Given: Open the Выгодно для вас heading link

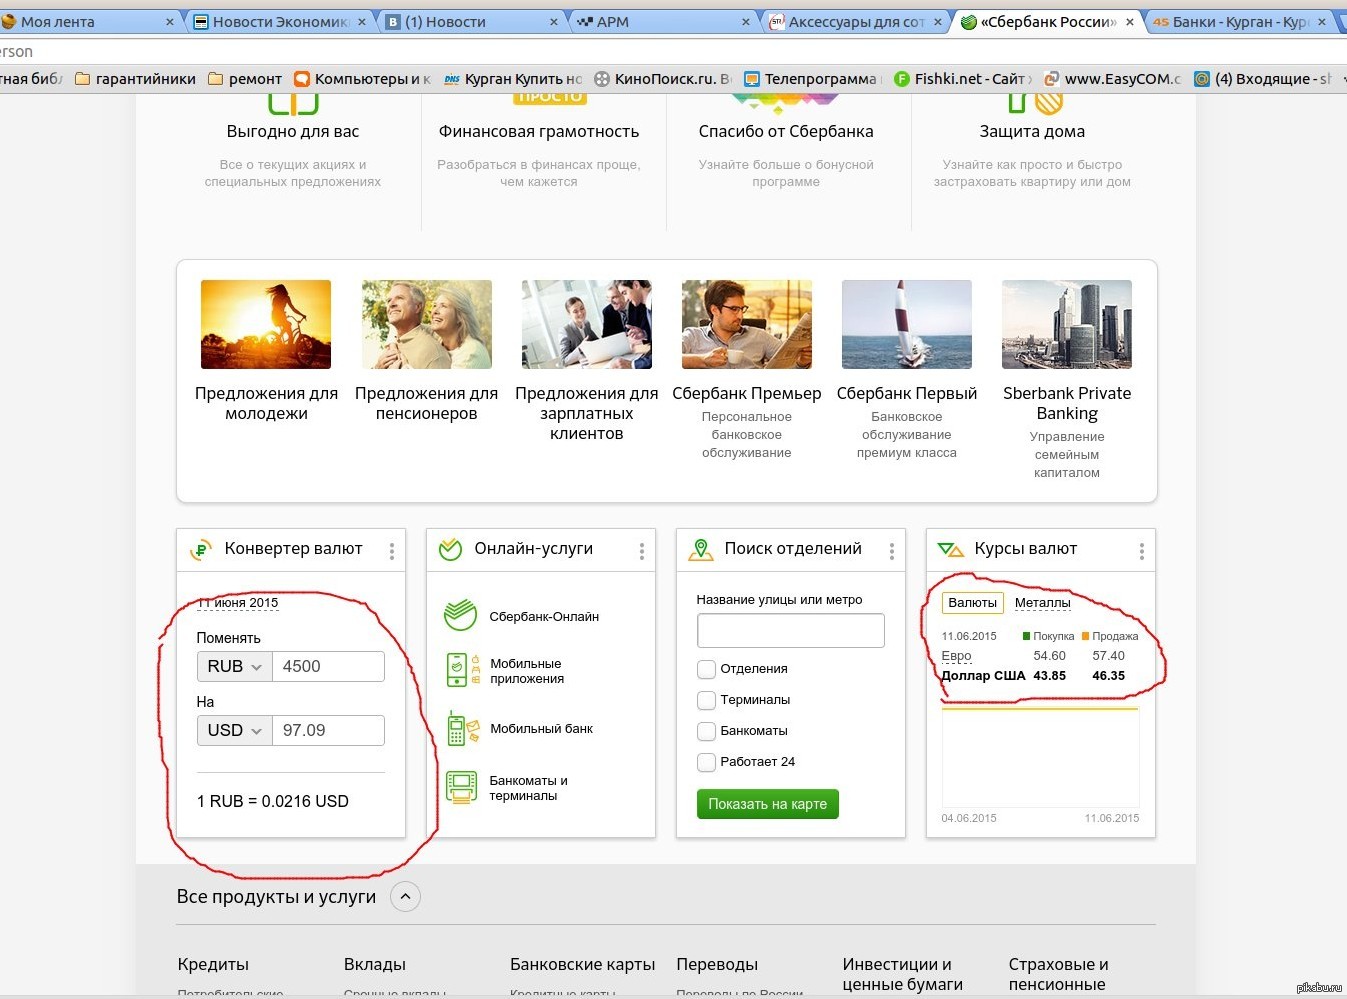Looking at the screenshot, I should point(293,132).
